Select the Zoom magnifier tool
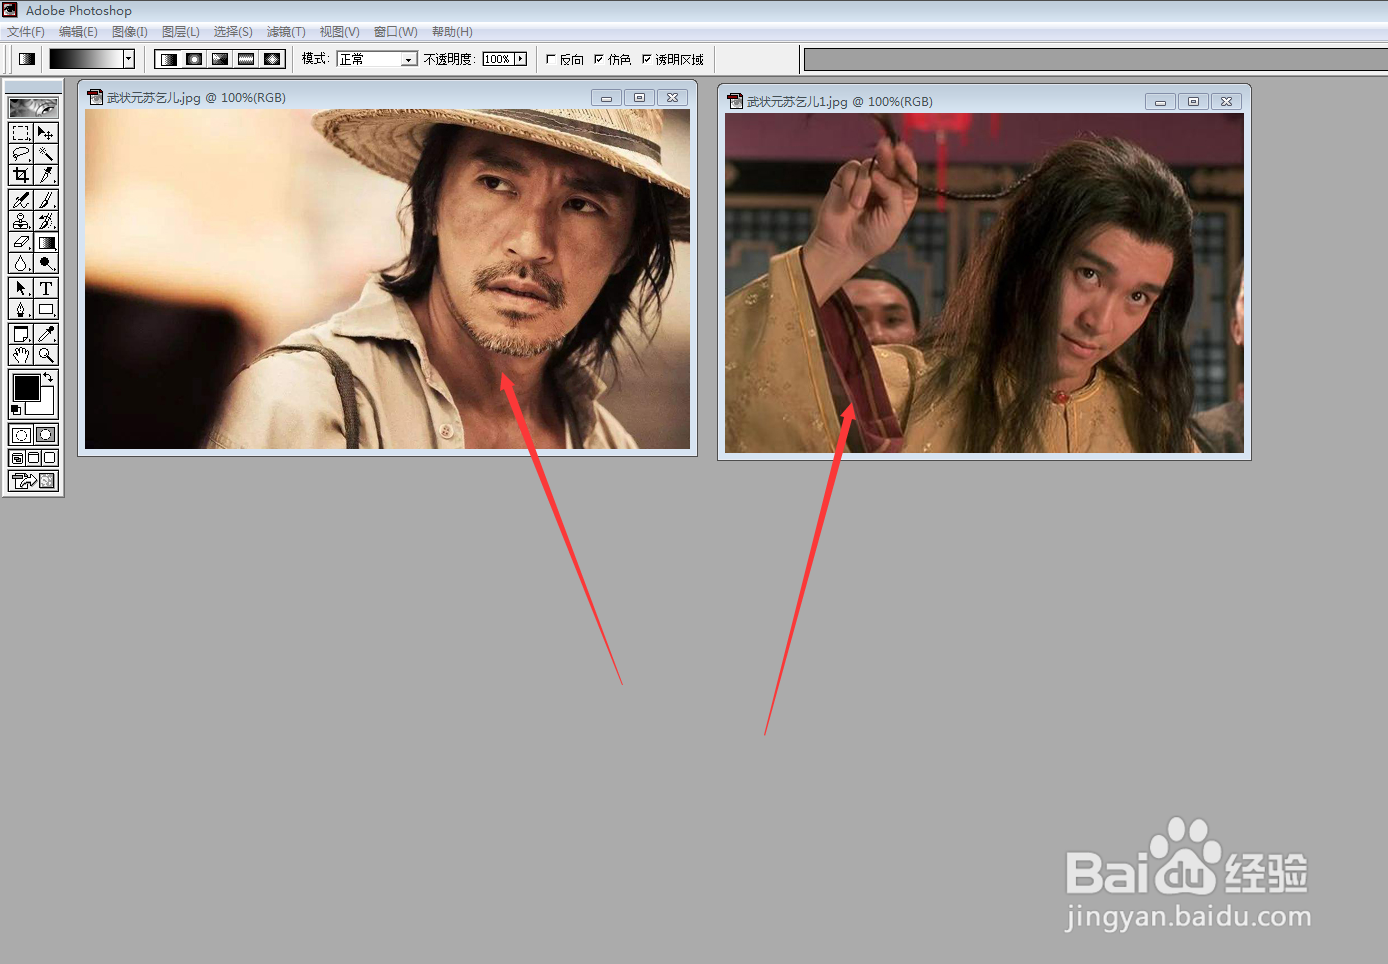 [46, 355]
